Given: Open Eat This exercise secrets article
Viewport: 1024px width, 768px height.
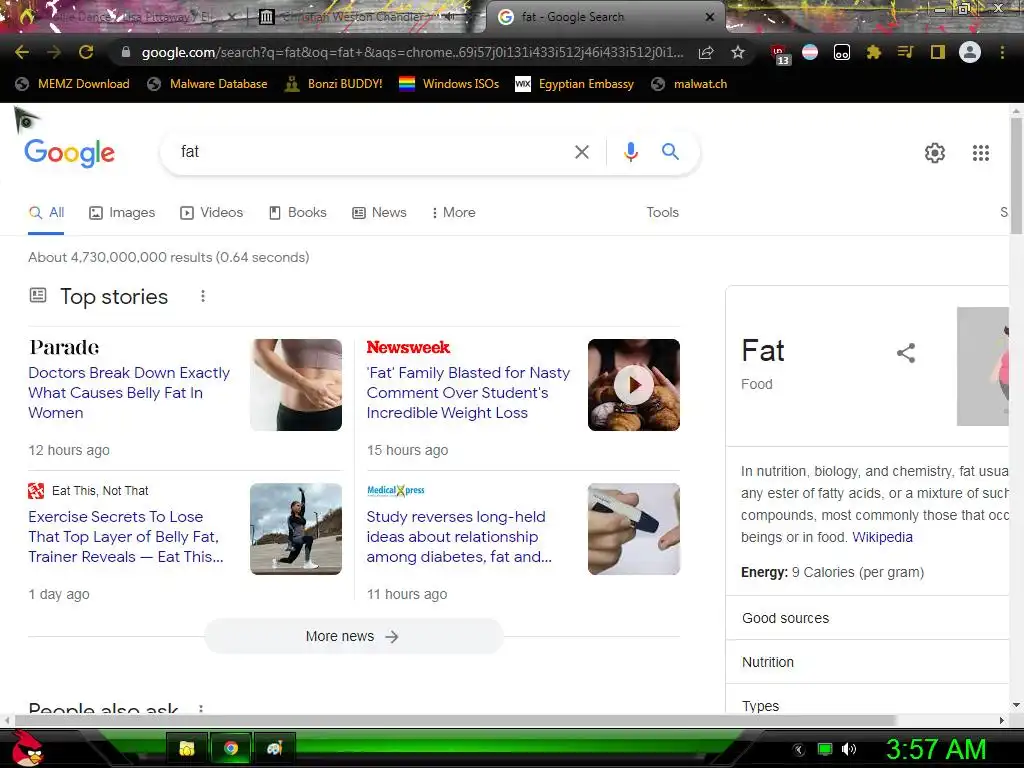Looking at the screenshot, I should point(126,537).
